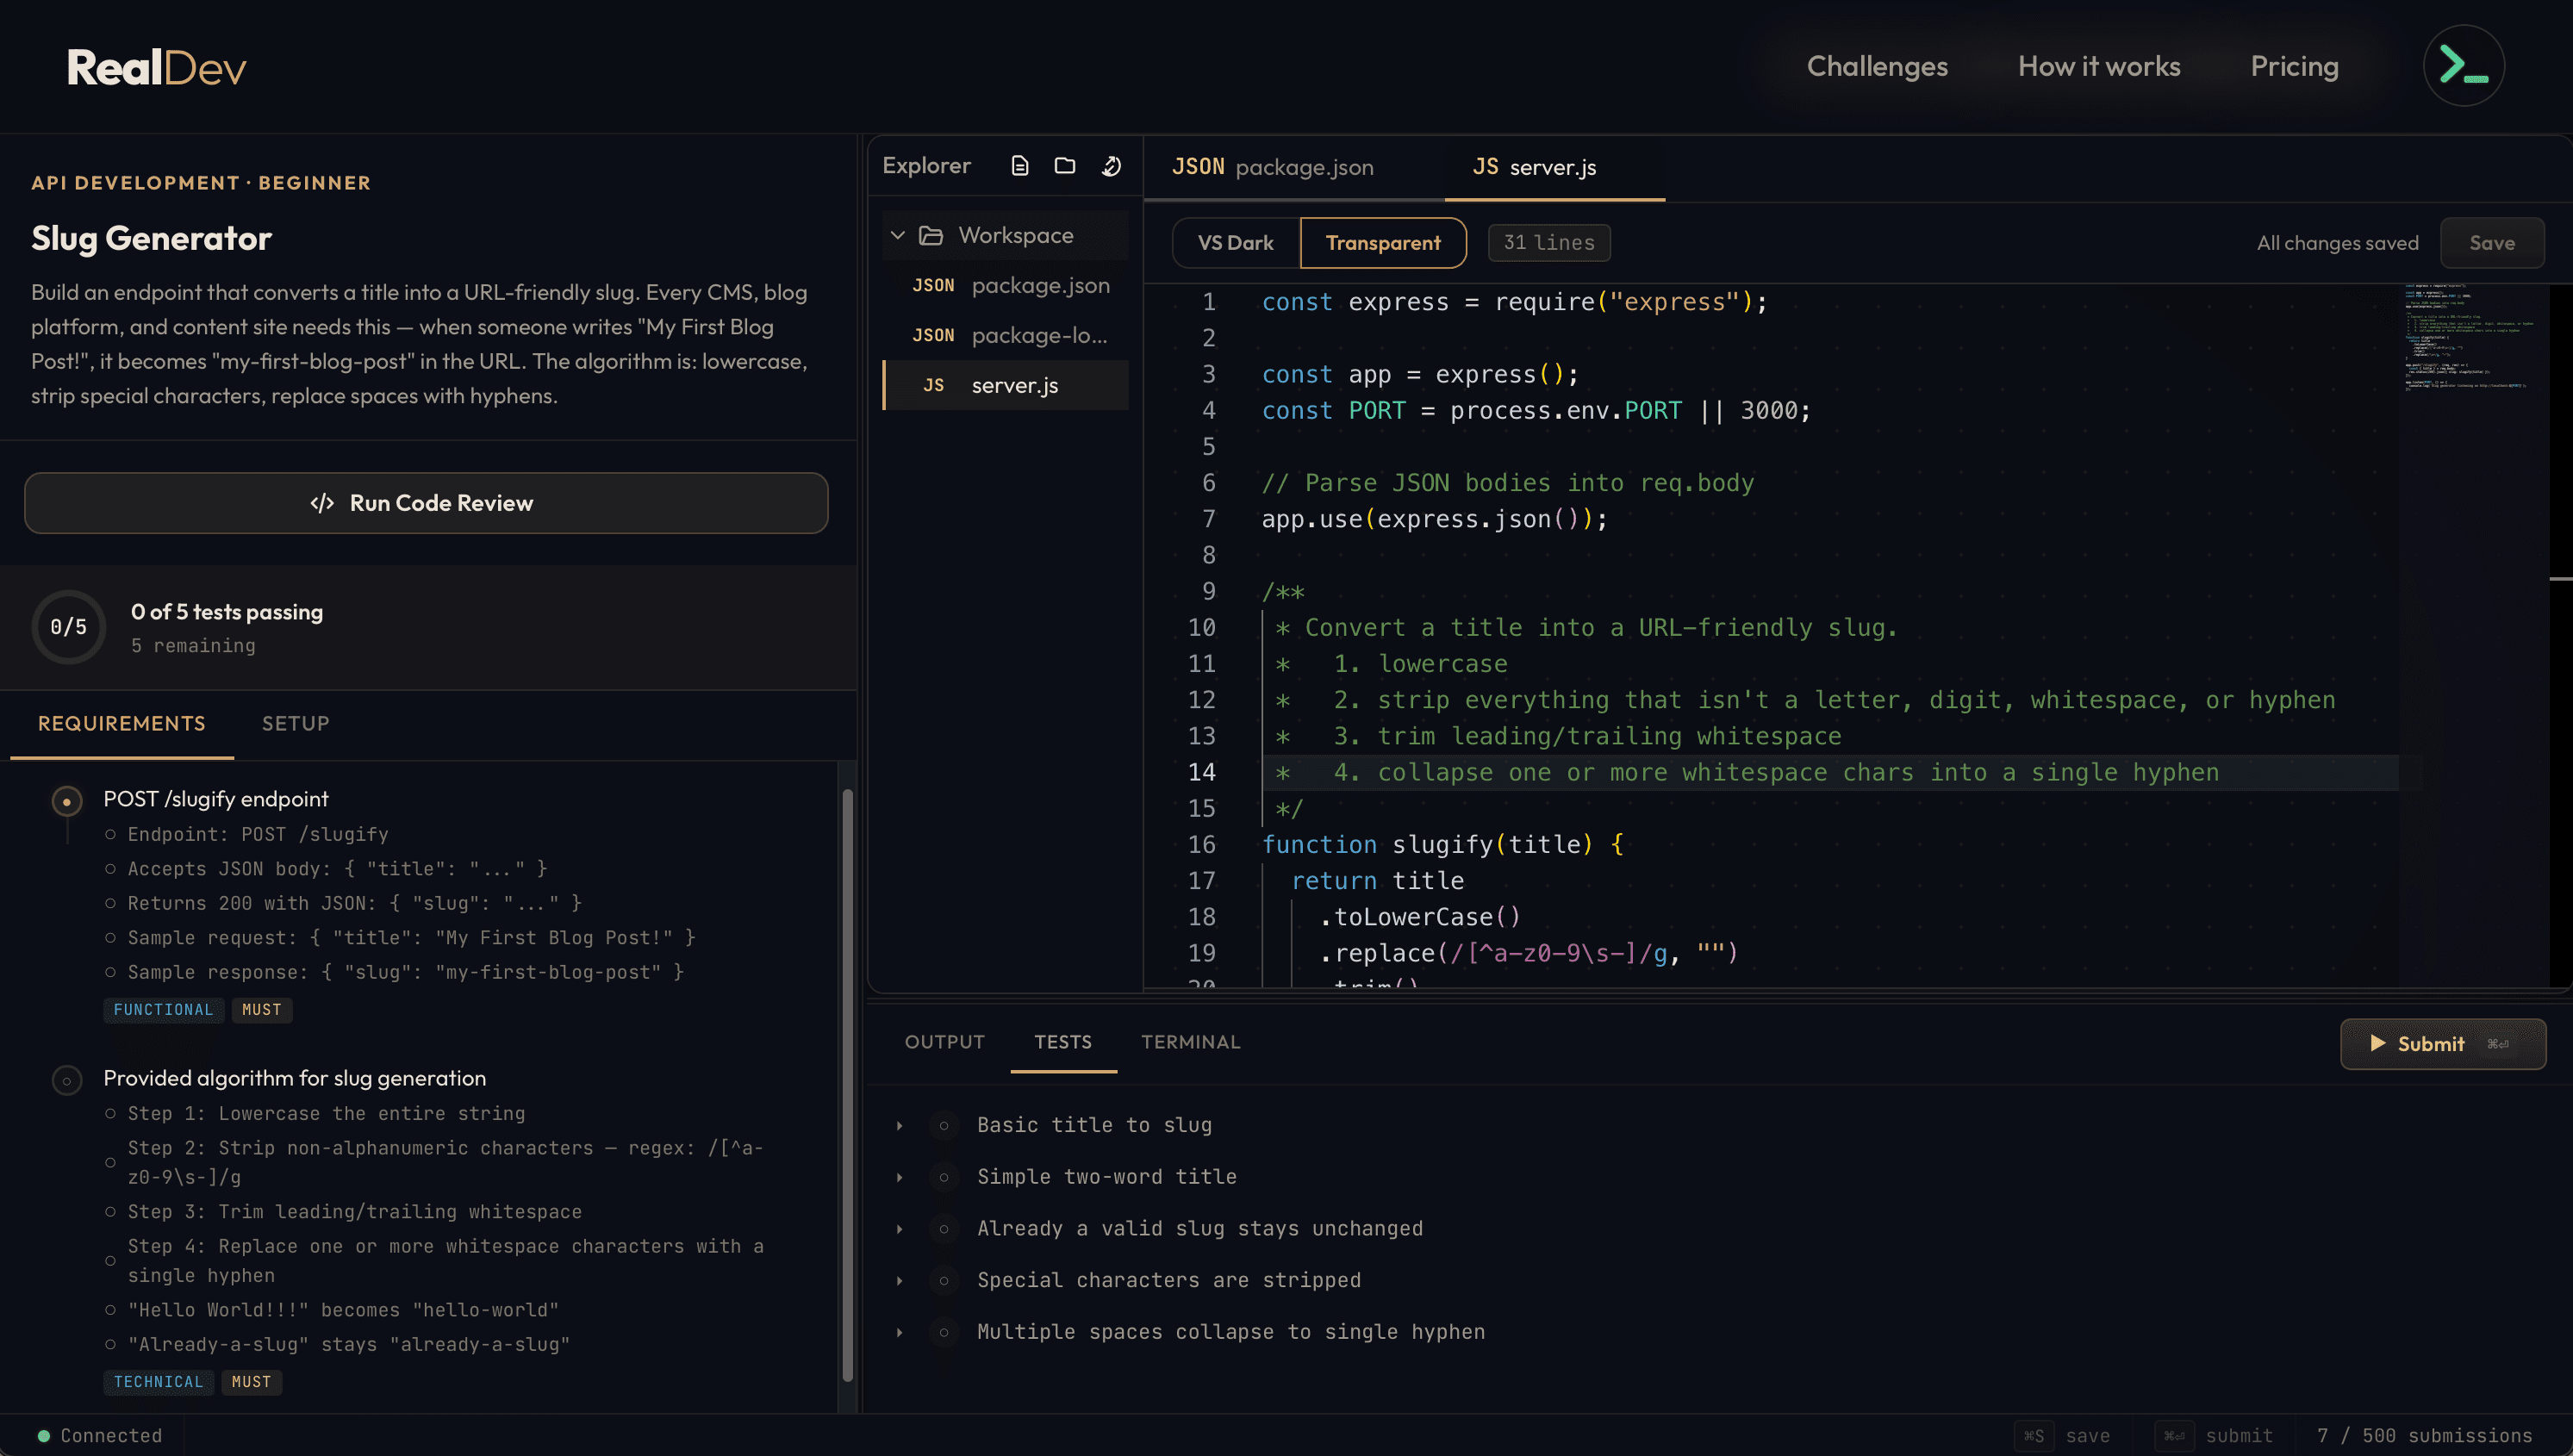Open package.json in file tree
This screenshot has width=2573, height=1456.
[1006, 285]
